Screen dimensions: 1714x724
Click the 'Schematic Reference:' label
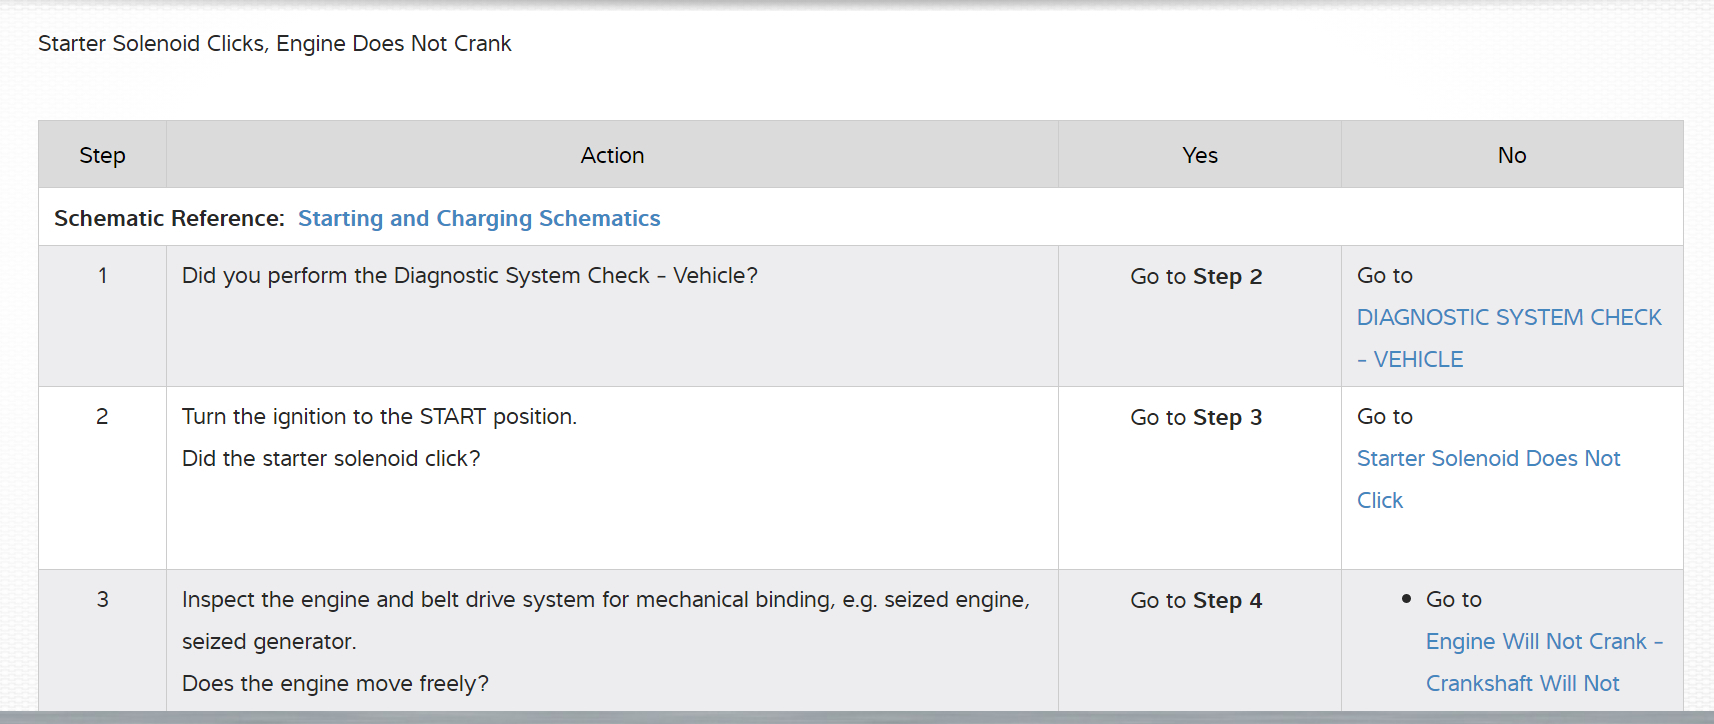[169, 219]
